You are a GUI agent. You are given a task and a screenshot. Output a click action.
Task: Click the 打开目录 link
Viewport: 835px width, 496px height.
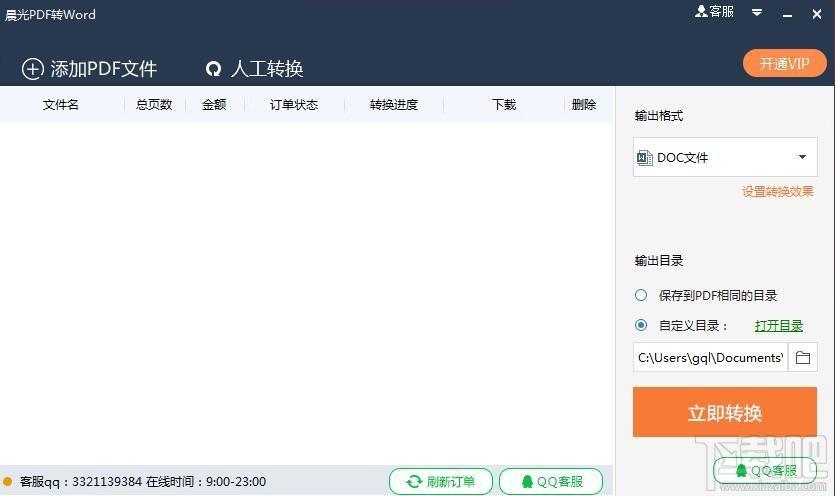(779, 326)
